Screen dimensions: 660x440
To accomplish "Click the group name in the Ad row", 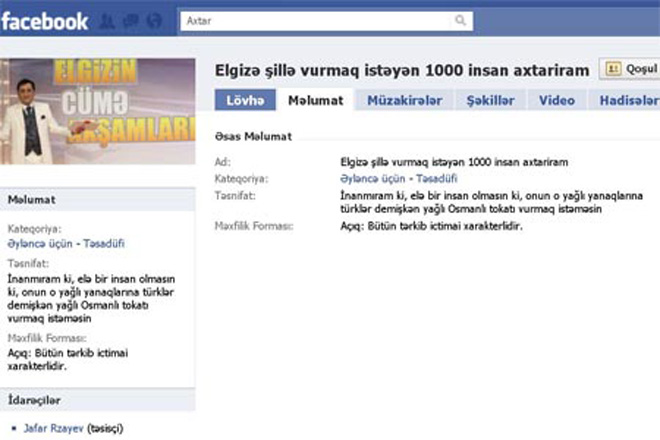I will click(454, 162).
